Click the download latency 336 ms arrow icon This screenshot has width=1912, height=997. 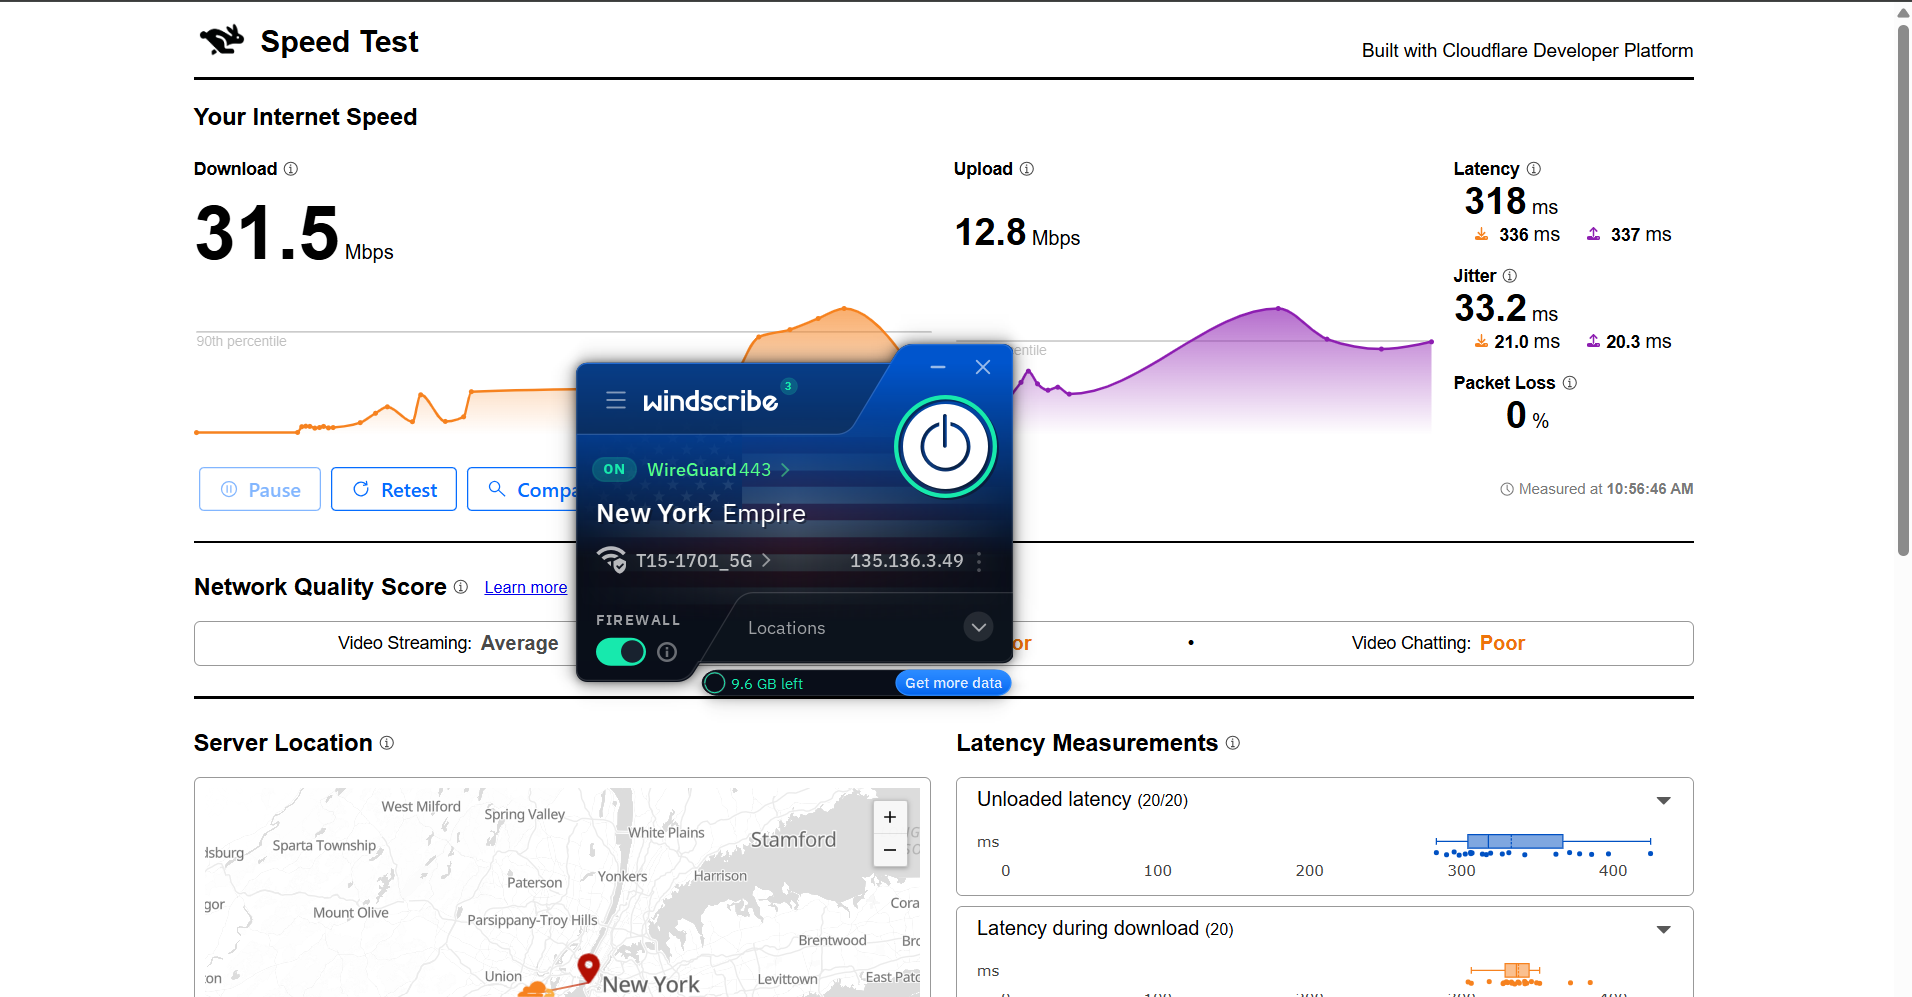coord(1482,234)
